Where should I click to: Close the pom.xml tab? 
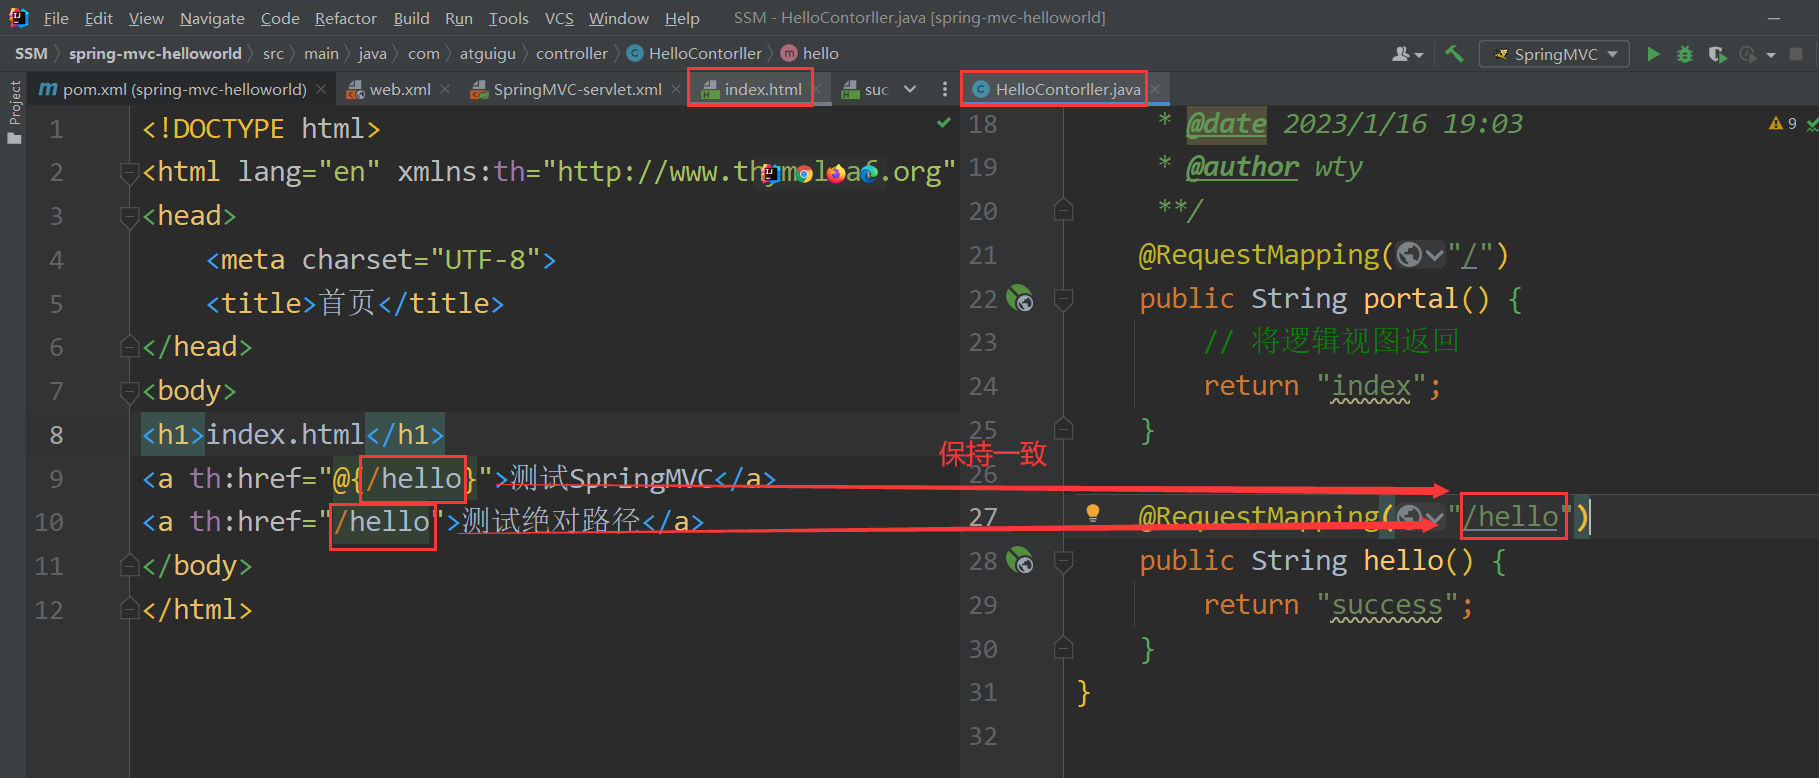click(321, 89)
